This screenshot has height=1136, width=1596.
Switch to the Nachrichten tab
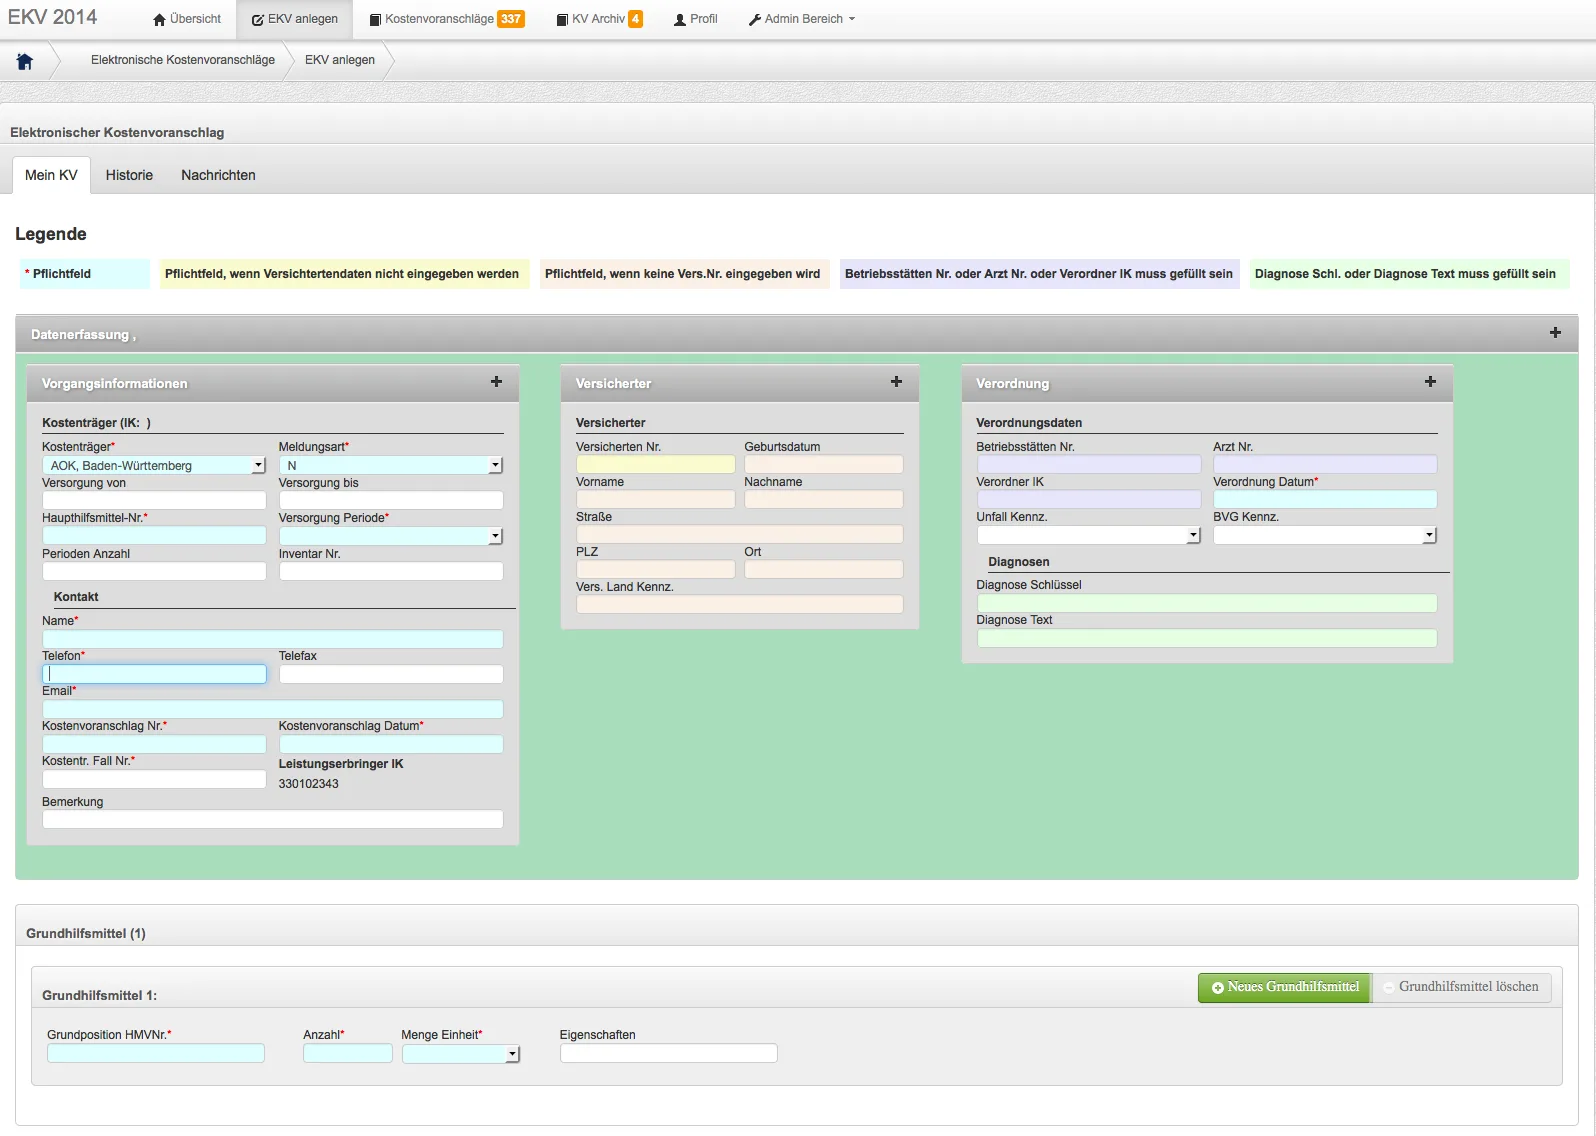[218, 175]
